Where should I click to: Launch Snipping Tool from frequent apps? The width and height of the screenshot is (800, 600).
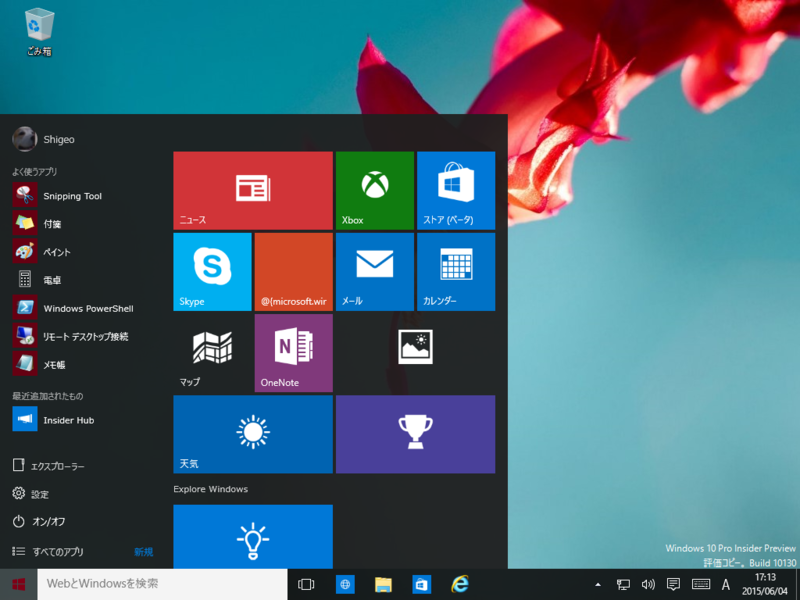click(83, 196)
